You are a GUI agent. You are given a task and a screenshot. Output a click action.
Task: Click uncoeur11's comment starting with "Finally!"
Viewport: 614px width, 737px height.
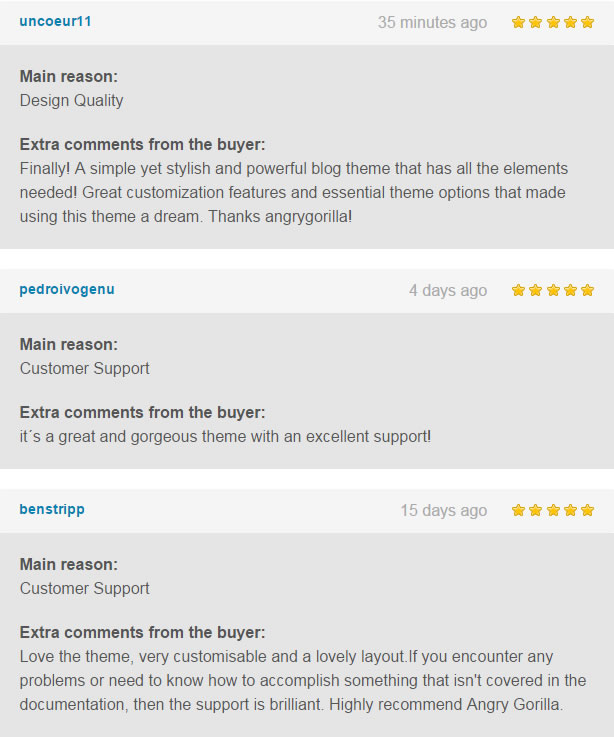[x=294, y=190]
